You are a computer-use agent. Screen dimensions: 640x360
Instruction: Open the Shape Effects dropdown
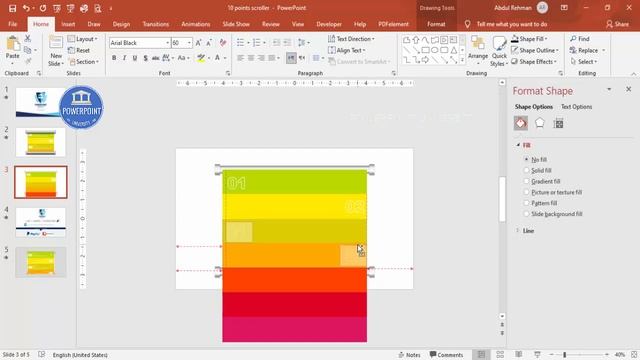[534, 62]
